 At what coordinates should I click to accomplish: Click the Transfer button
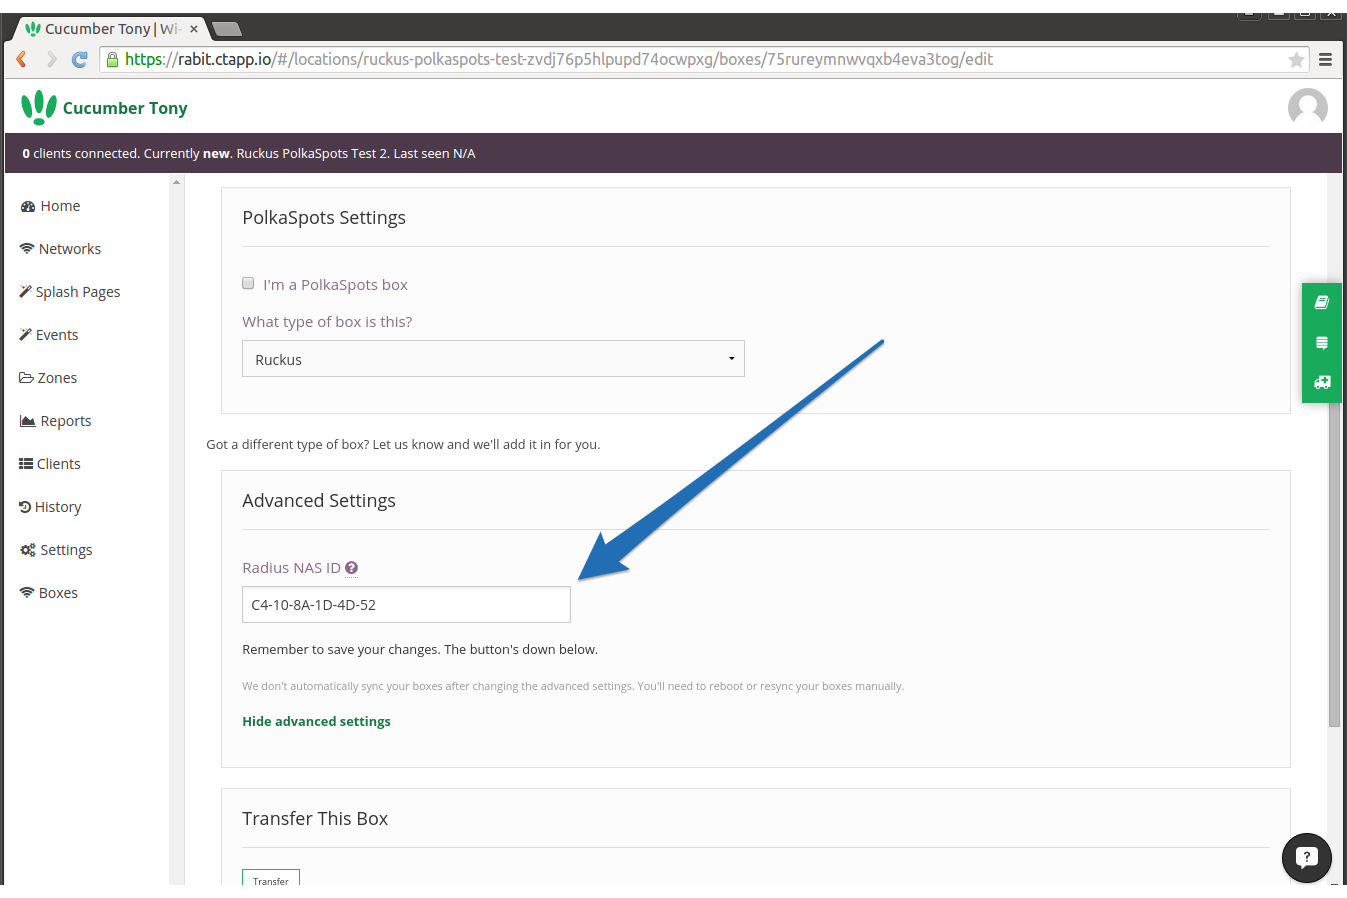point(271,878)
